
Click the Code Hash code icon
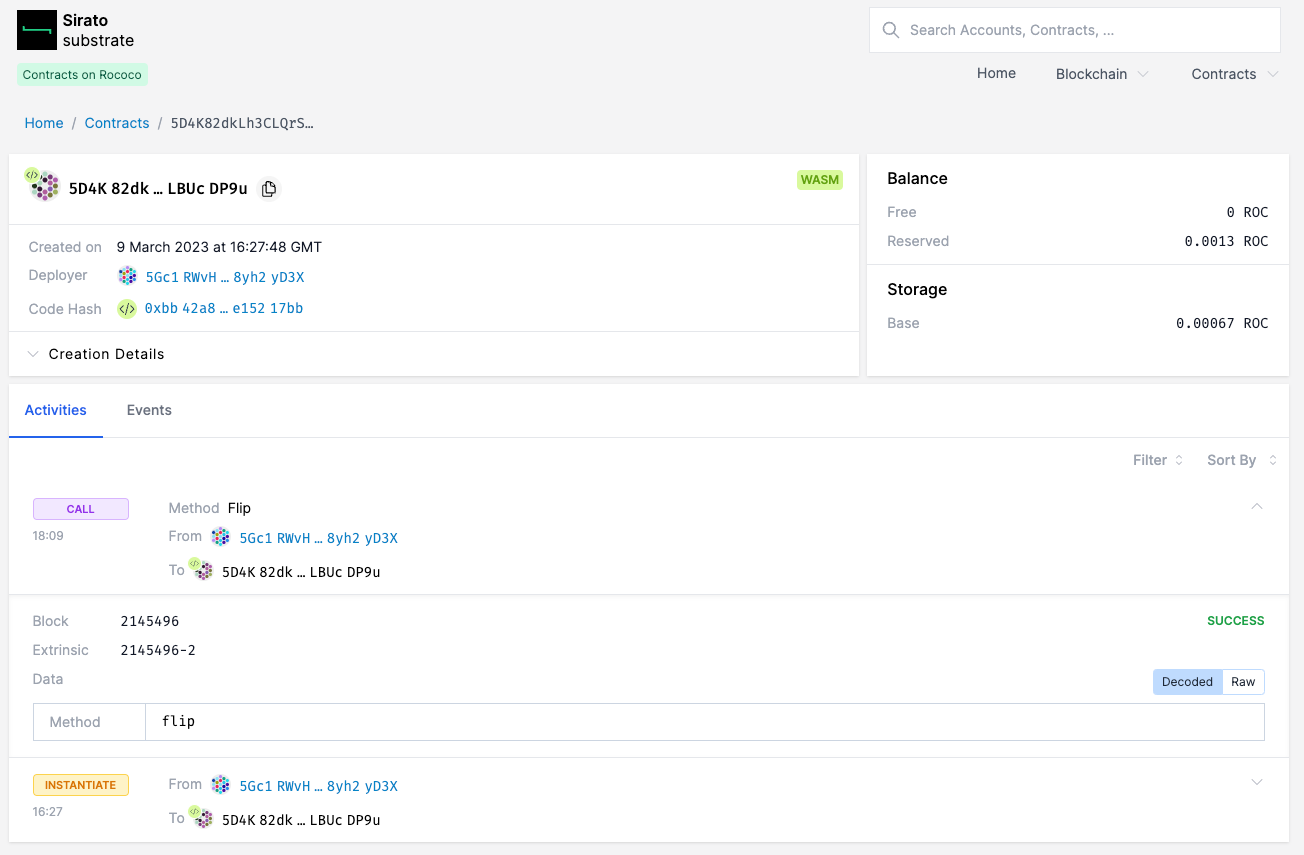[127, 309]
